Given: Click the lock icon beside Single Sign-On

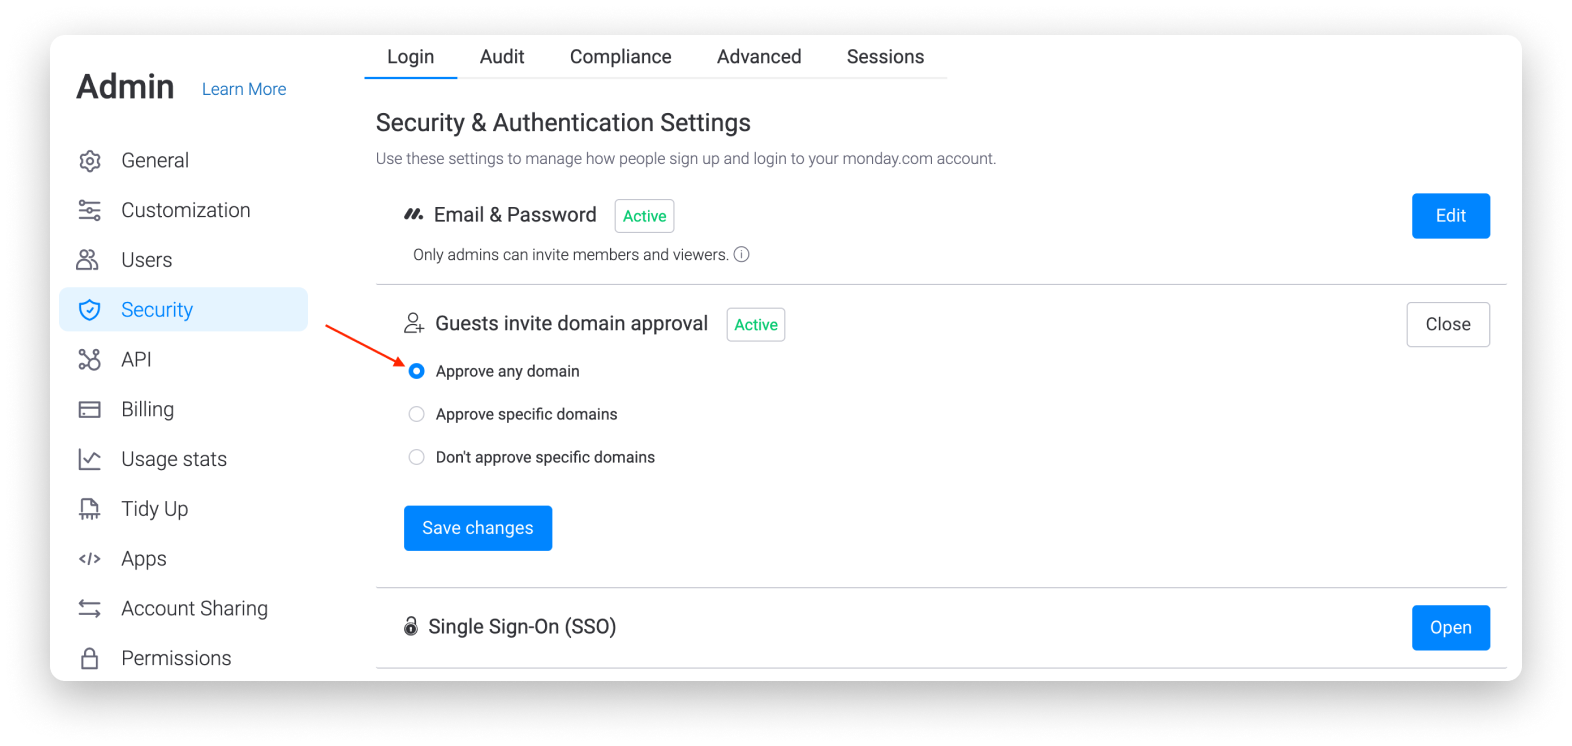Looking at the screenshot, I should click(x=411, y=626).
